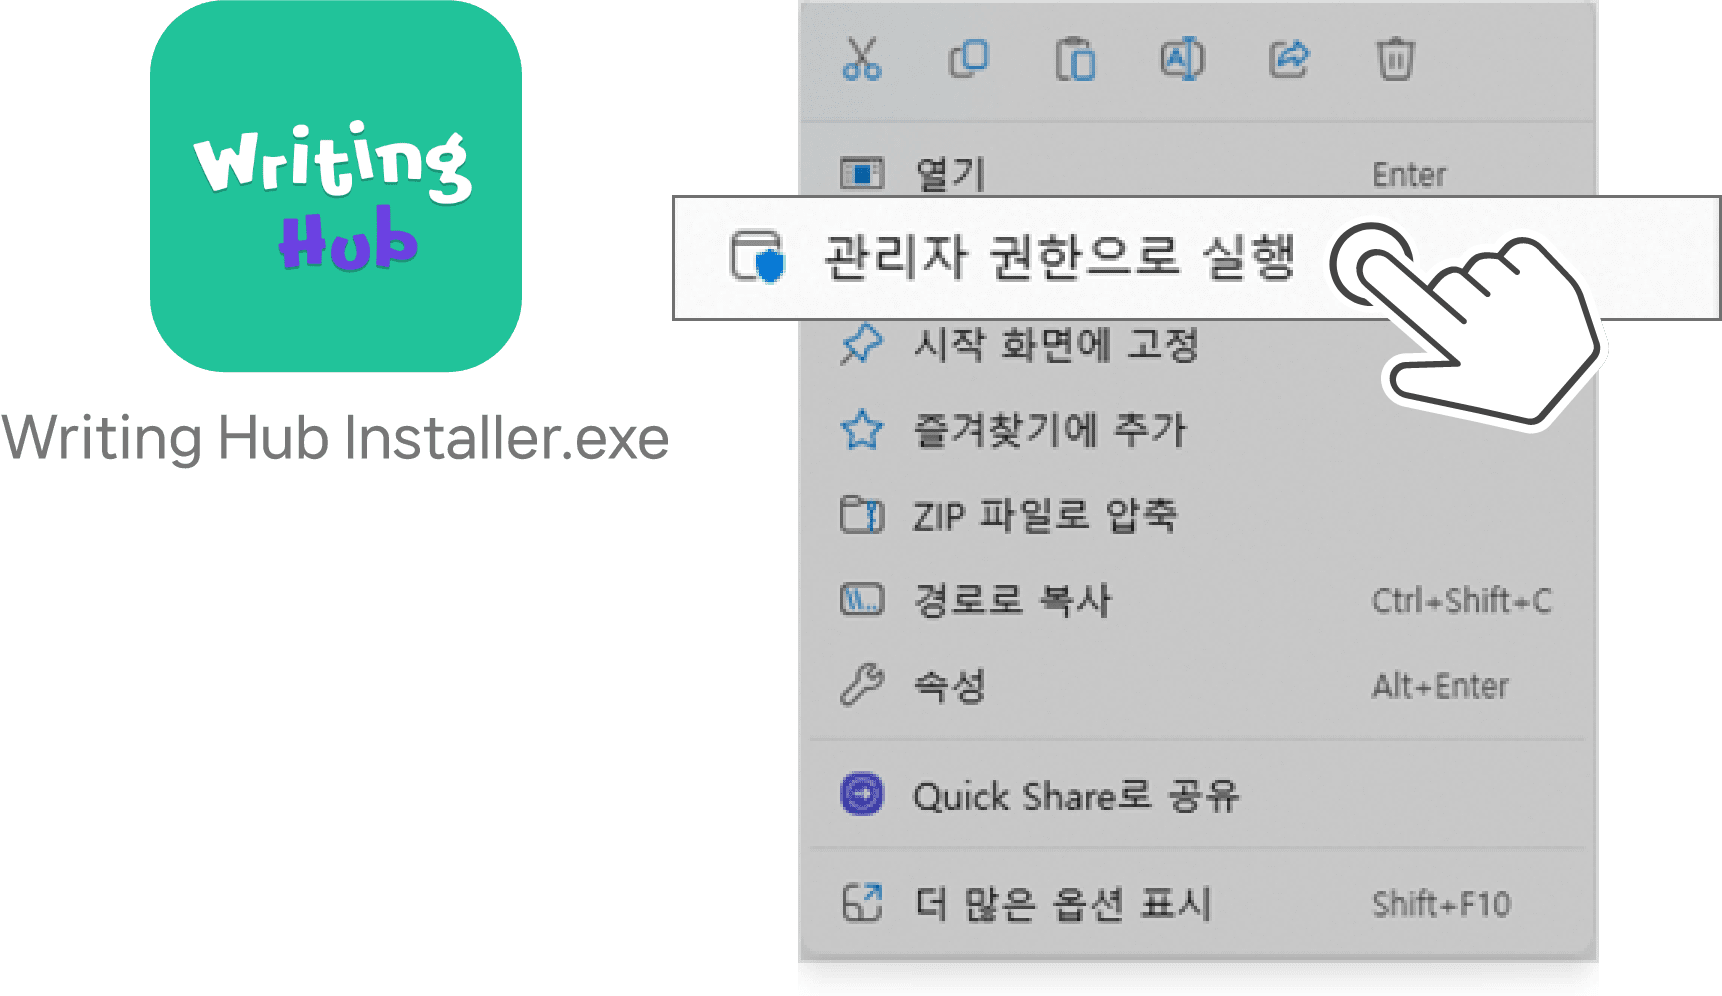This screenshot has height=996, width=1722.
Task: Select ZIP 파일로 압축 option
Action: click(x=1046, y=515)
